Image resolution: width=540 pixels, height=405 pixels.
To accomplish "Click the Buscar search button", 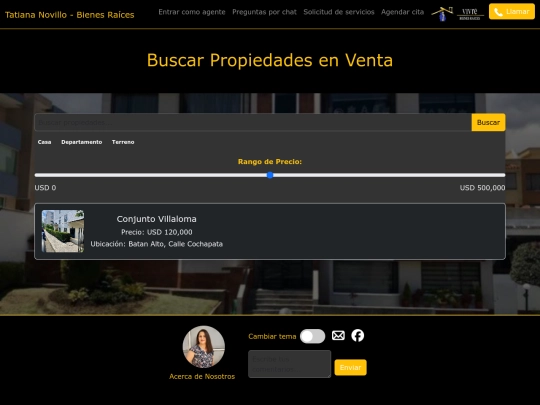I will [x=488, y=122].
